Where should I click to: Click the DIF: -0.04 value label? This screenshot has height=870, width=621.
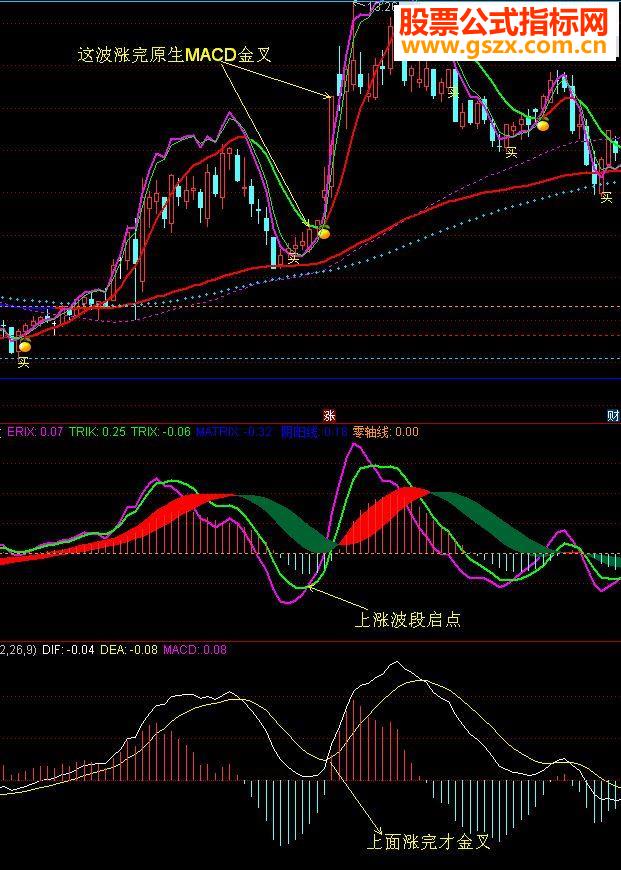[x=68, y=649]
